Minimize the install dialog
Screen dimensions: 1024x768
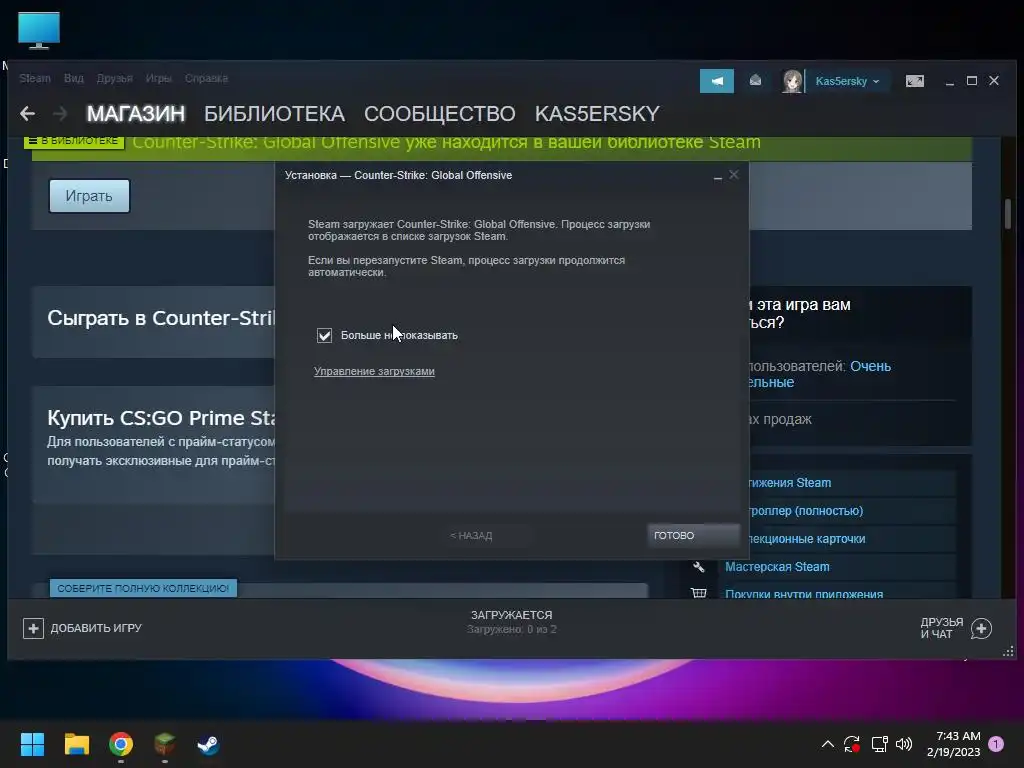pos(718,176)
